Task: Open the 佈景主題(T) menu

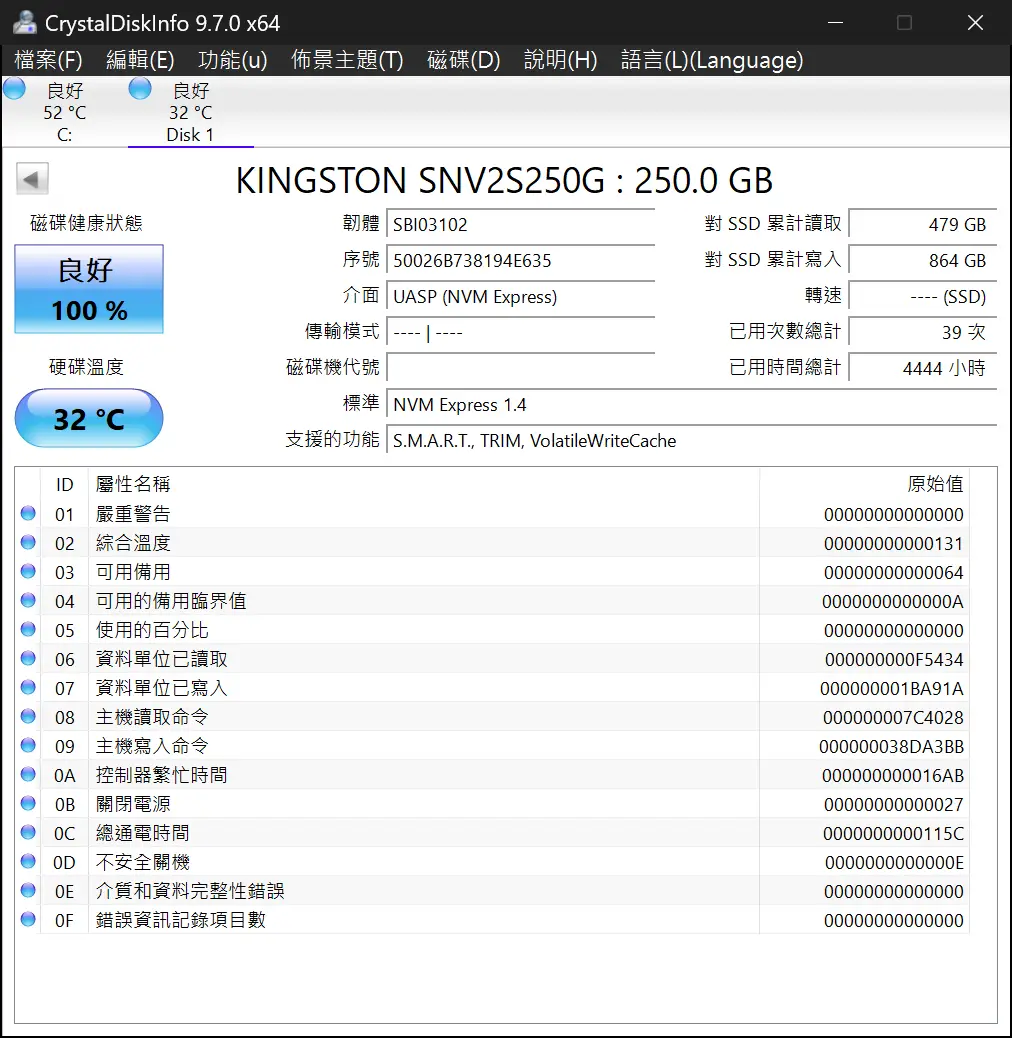Action: point(347,60)
